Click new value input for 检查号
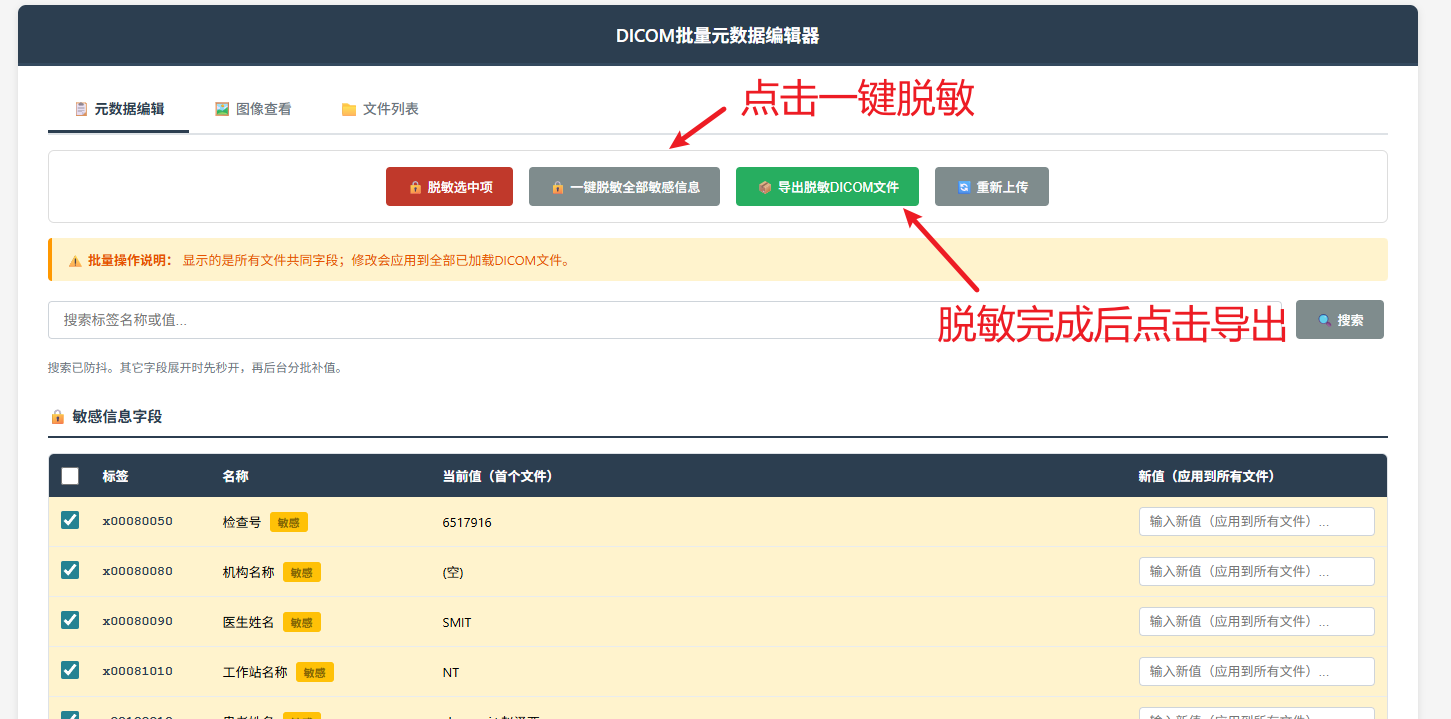This screenshot has height=719, width=1451. [x=1256, y=521]
